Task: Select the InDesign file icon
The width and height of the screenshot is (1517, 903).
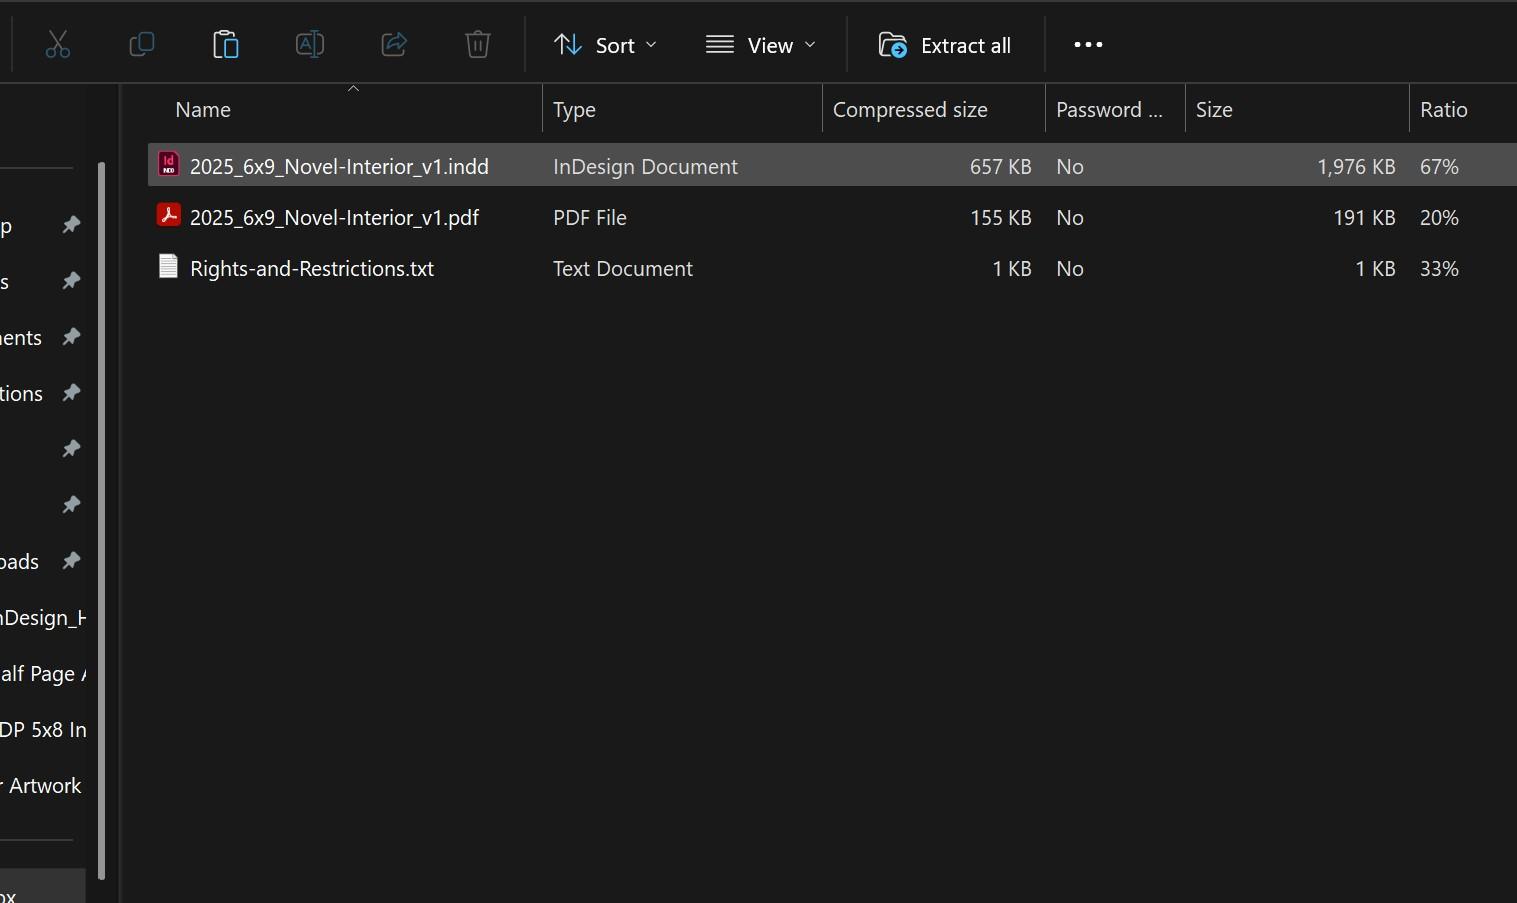Action: [169, 165]
